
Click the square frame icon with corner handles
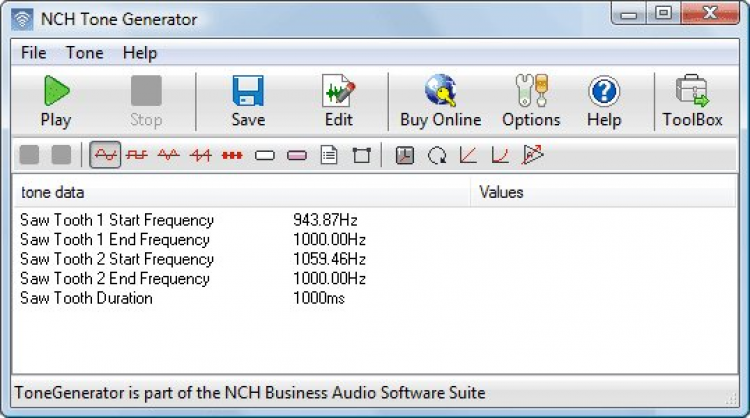[x=361, y=155]
